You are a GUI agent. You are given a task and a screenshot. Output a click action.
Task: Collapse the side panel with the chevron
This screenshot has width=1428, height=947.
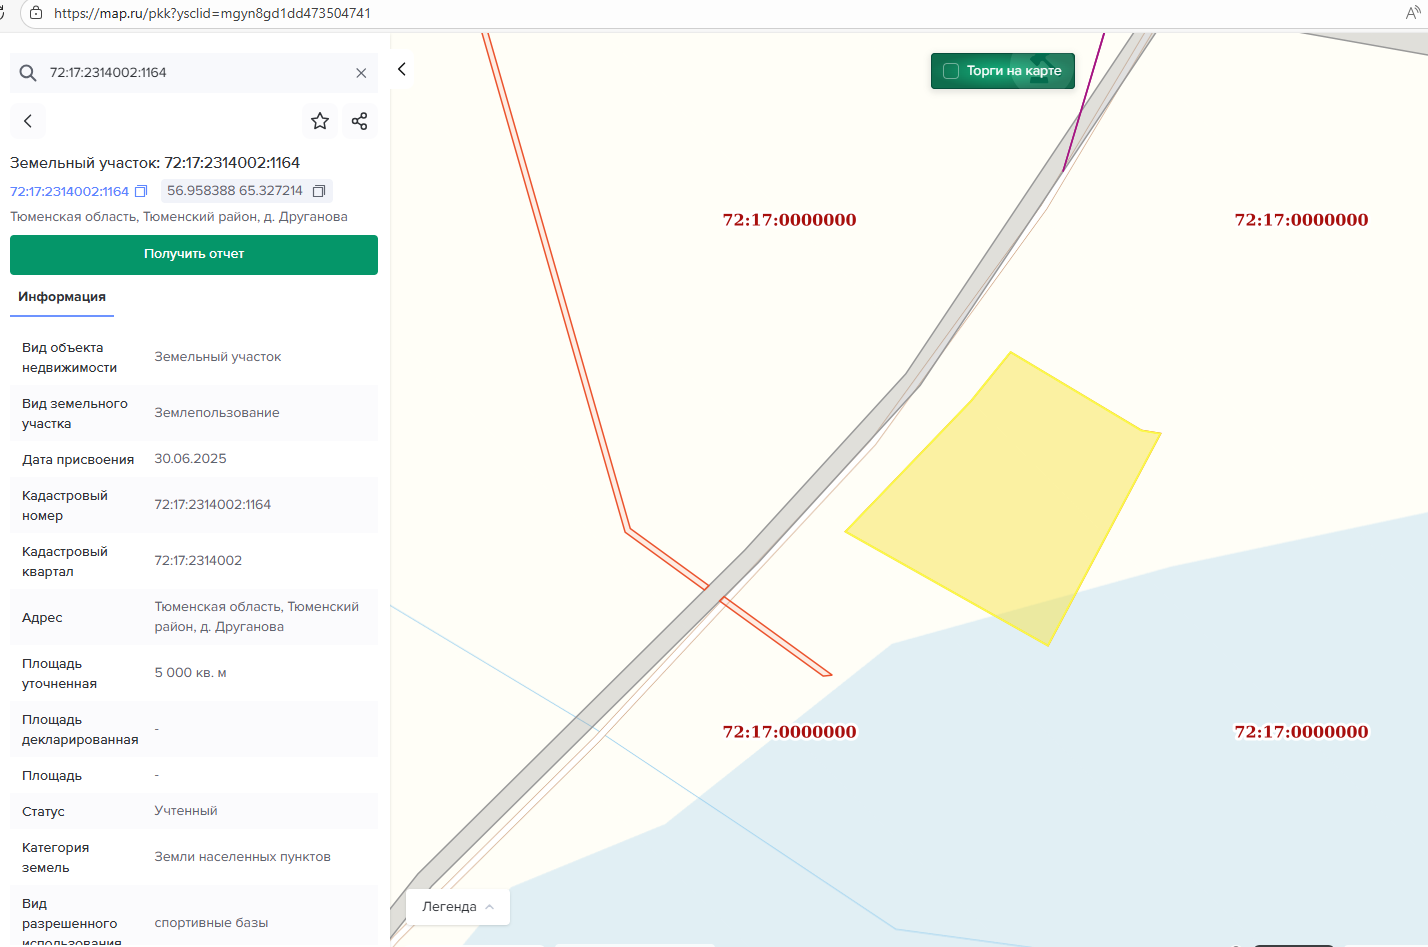(402, 69)
